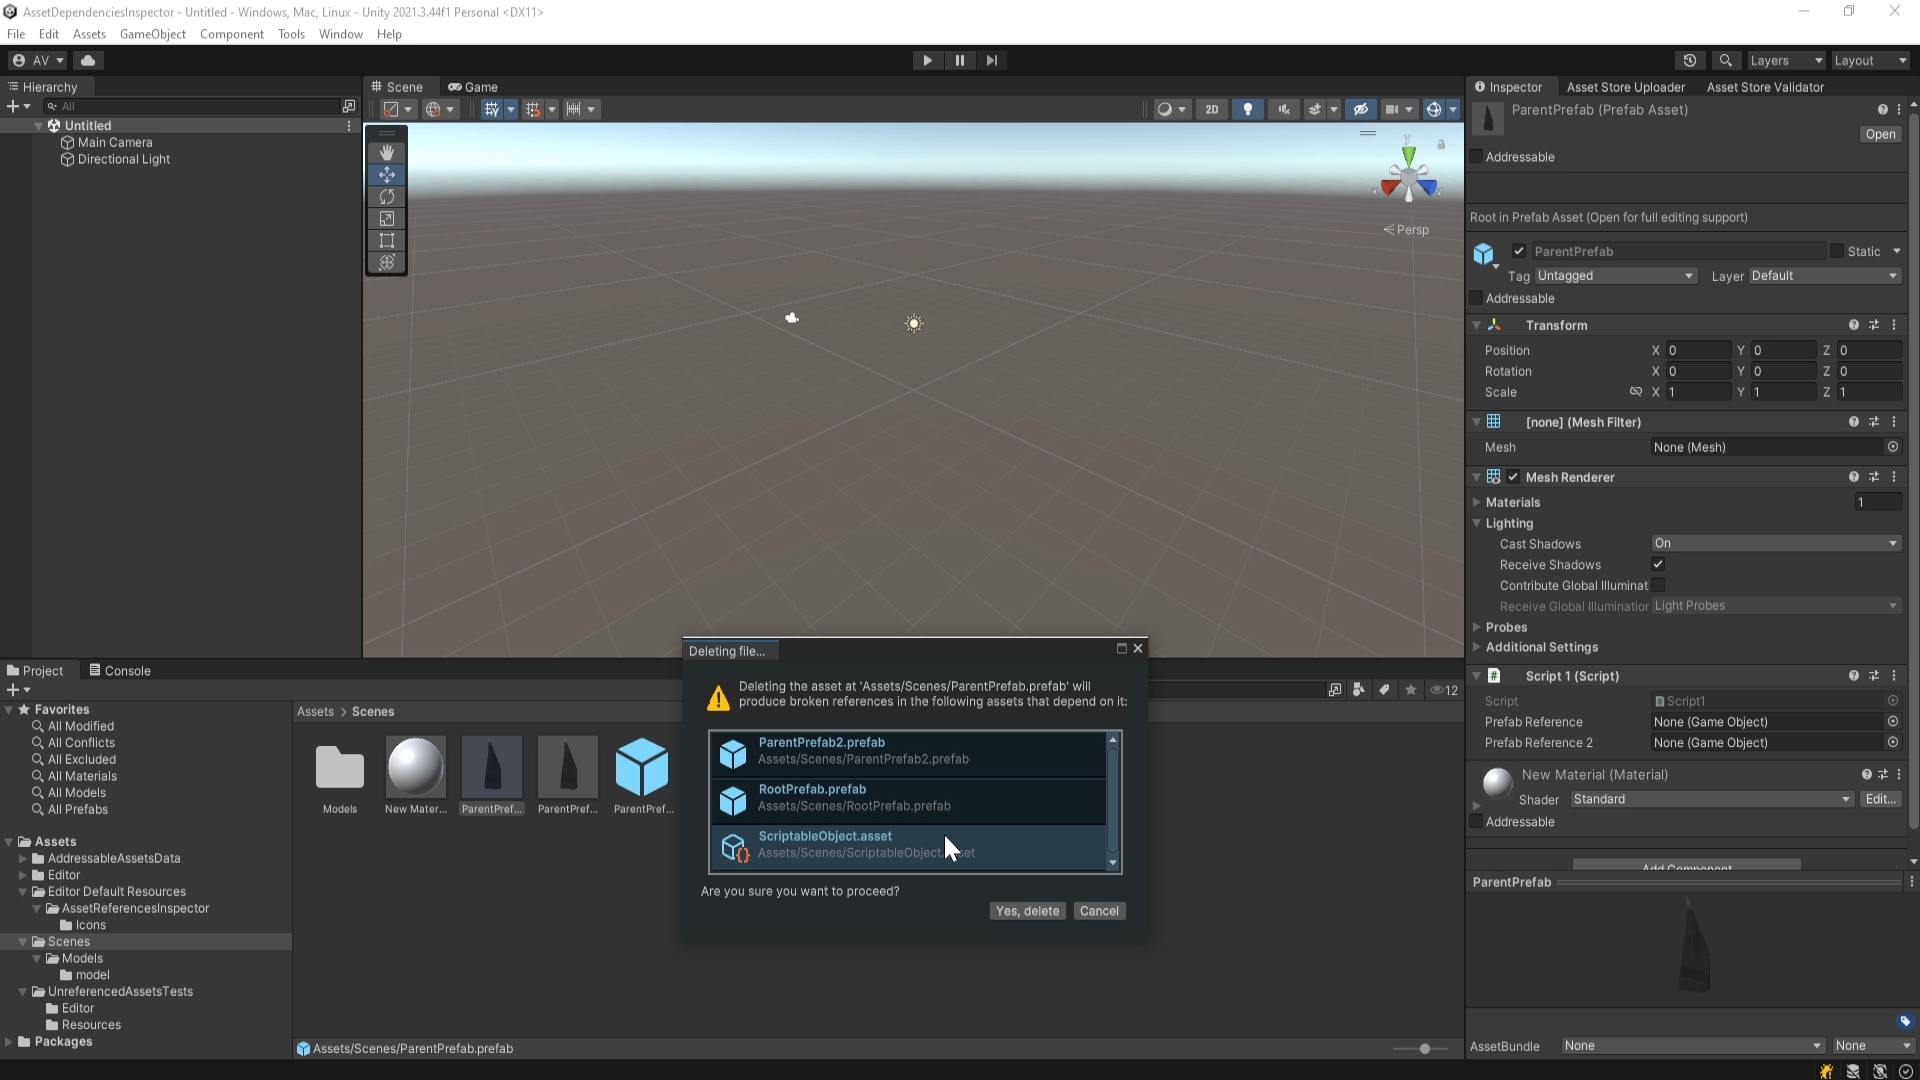Uncheck Receive Shadows
1920x1080 pixels.
1658,564
